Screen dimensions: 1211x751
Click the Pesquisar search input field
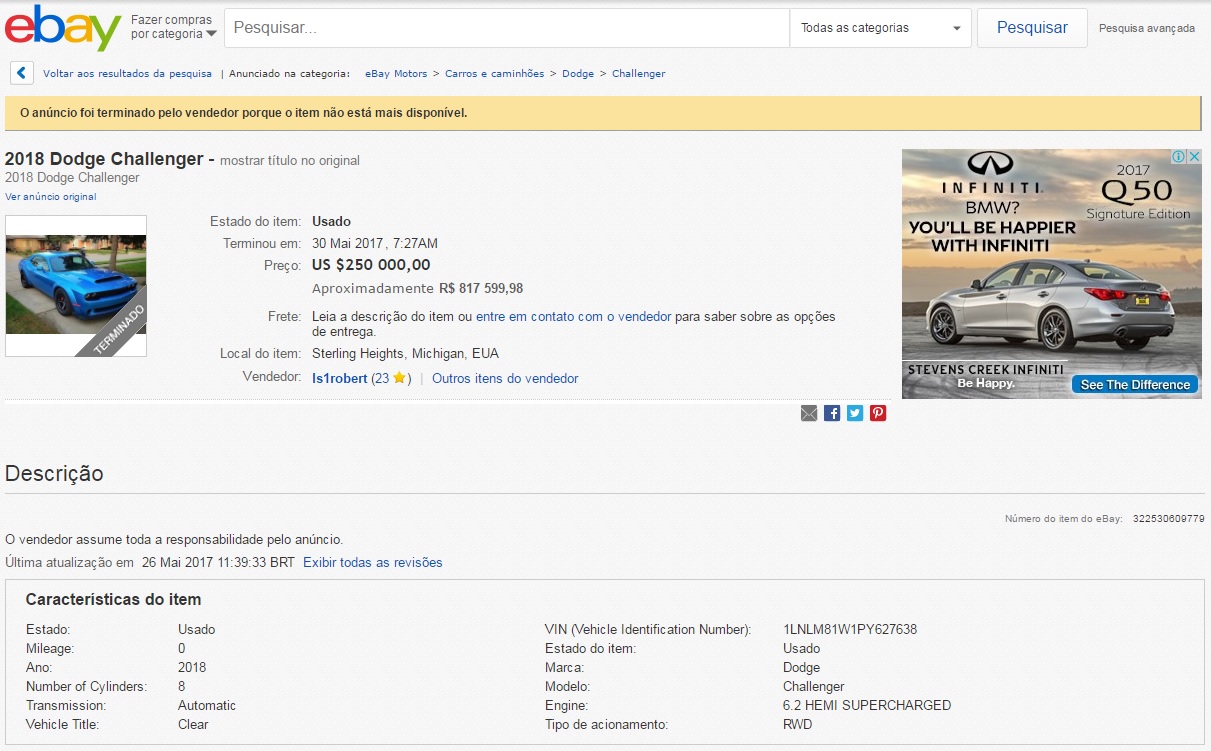pos(506,28)
